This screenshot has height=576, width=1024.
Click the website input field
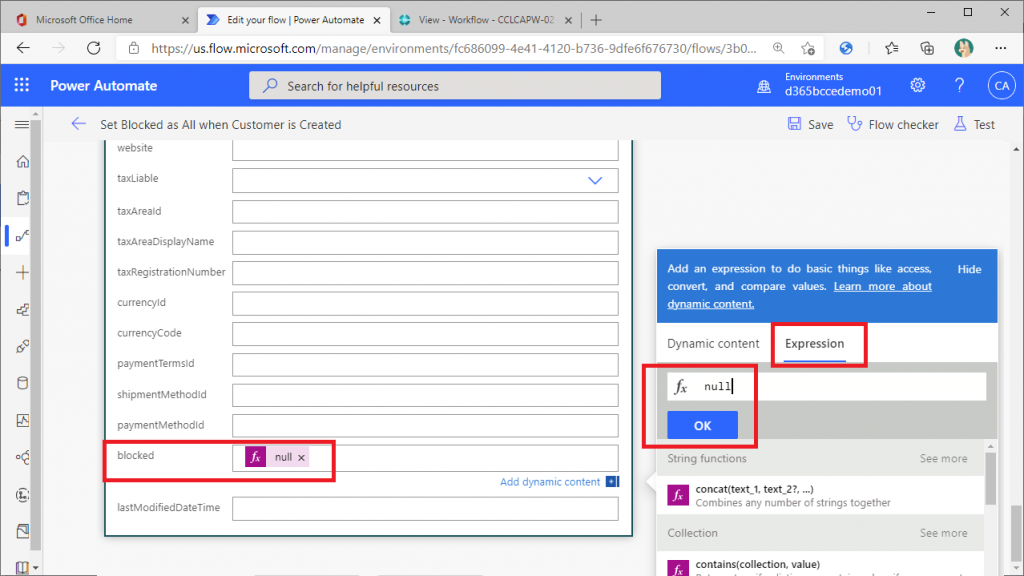coord(425,150)
